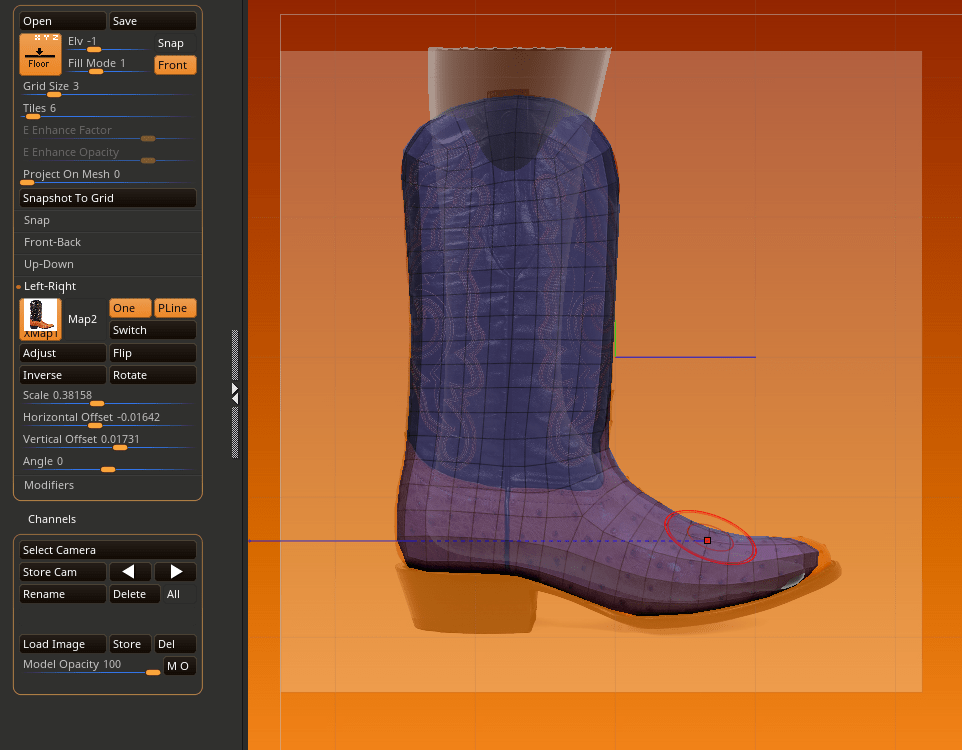Screen dimensions: 962x750
Task: Open the Left-Right menu entry
Action: click(52, 285)
